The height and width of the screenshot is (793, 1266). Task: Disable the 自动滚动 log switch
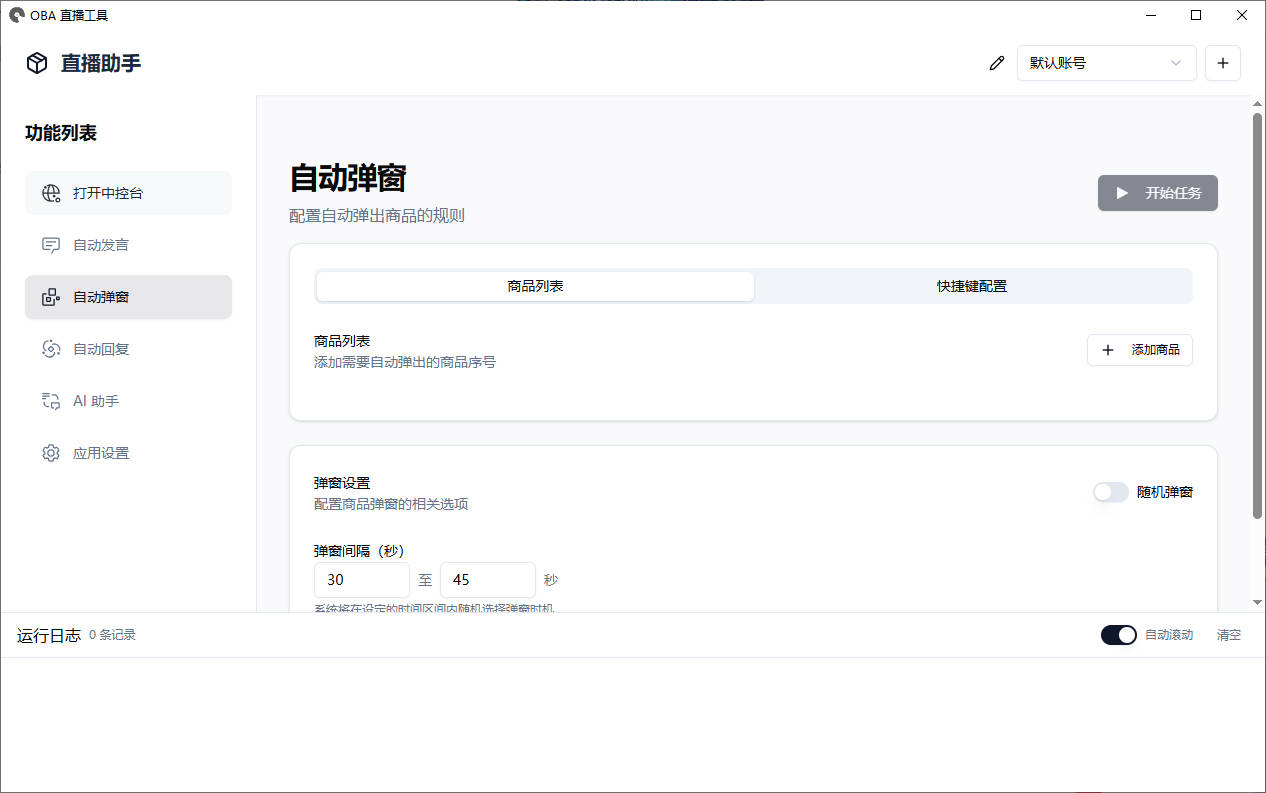pos(1119,635)
